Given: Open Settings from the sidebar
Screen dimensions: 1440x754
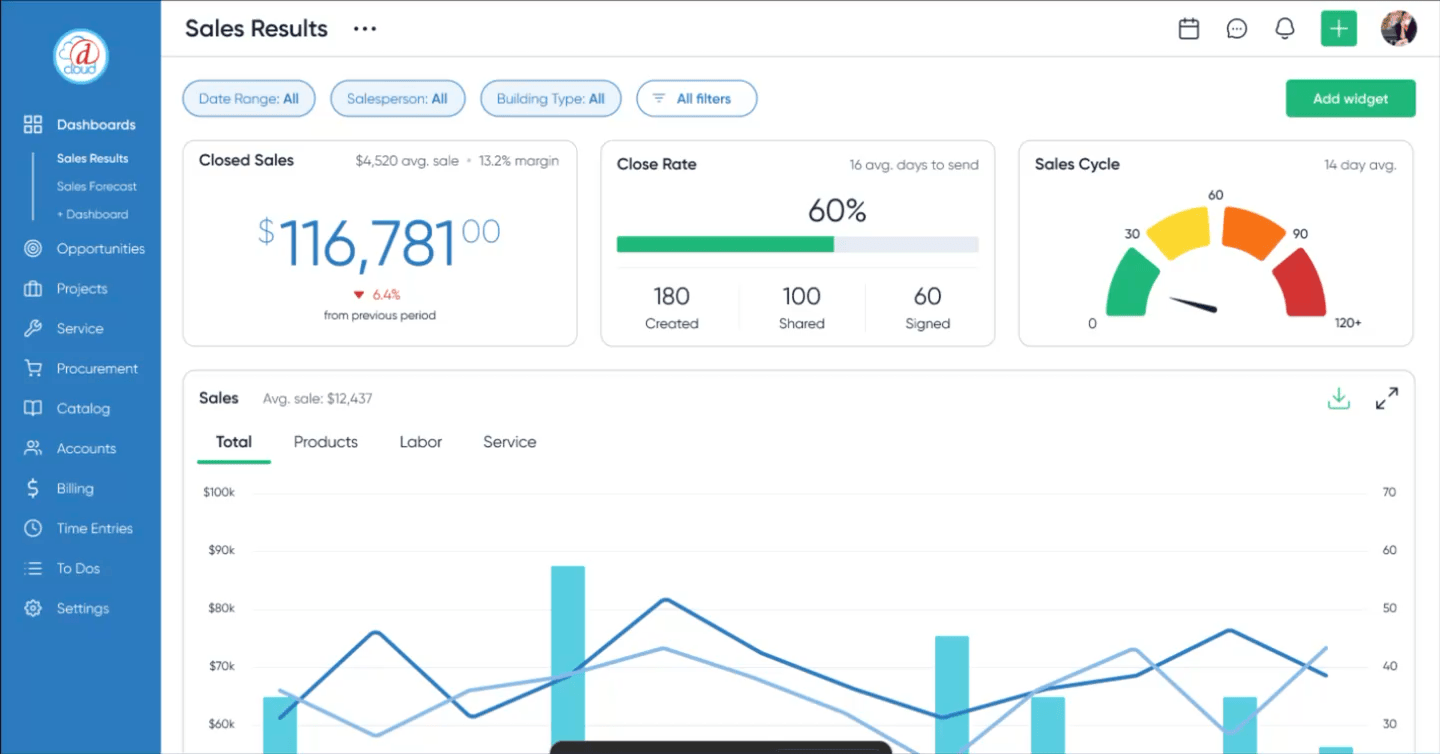Looking at the screenshot, I should (82, 608).
